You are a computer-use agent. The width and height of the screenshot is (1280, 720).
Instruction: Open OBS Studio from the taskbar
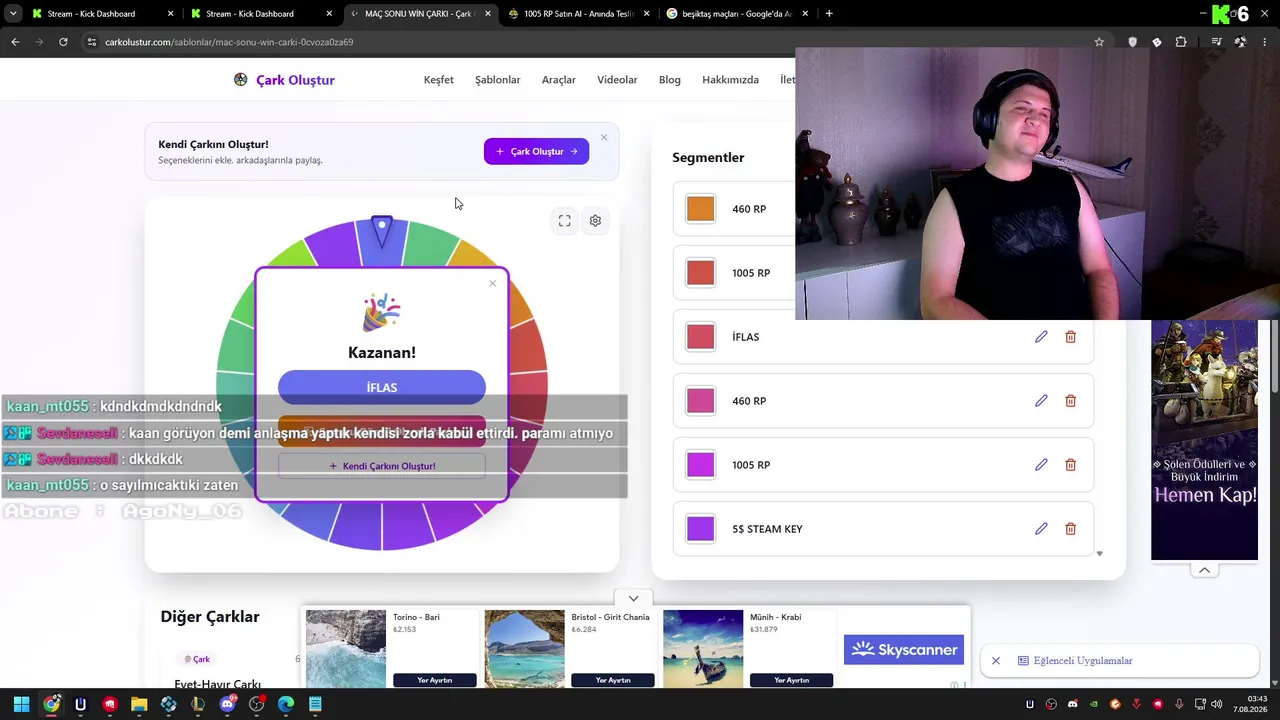pyautogui.click(x=257, y=704)
